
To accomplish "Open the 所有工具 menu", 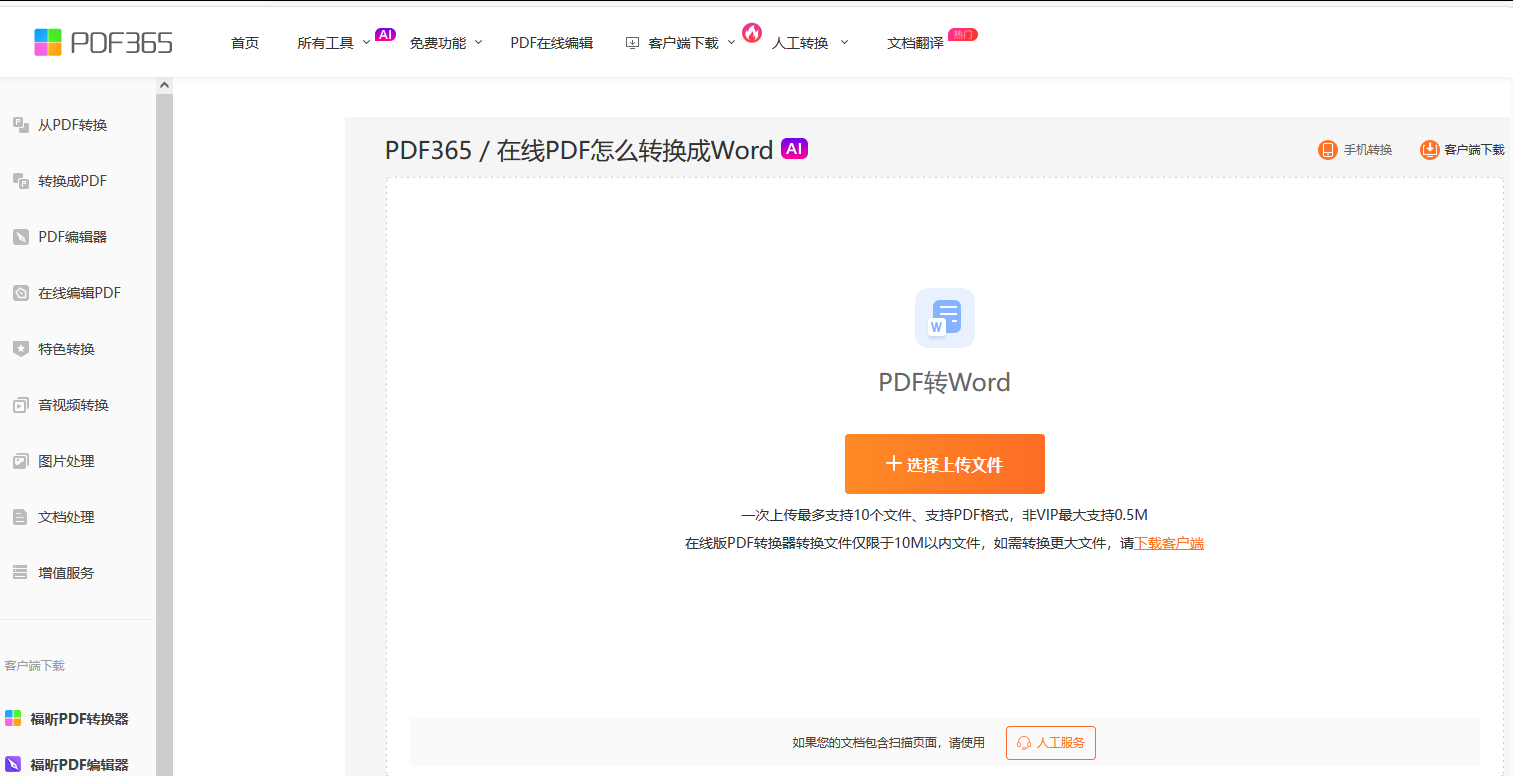I will click(x=326, y=43).
